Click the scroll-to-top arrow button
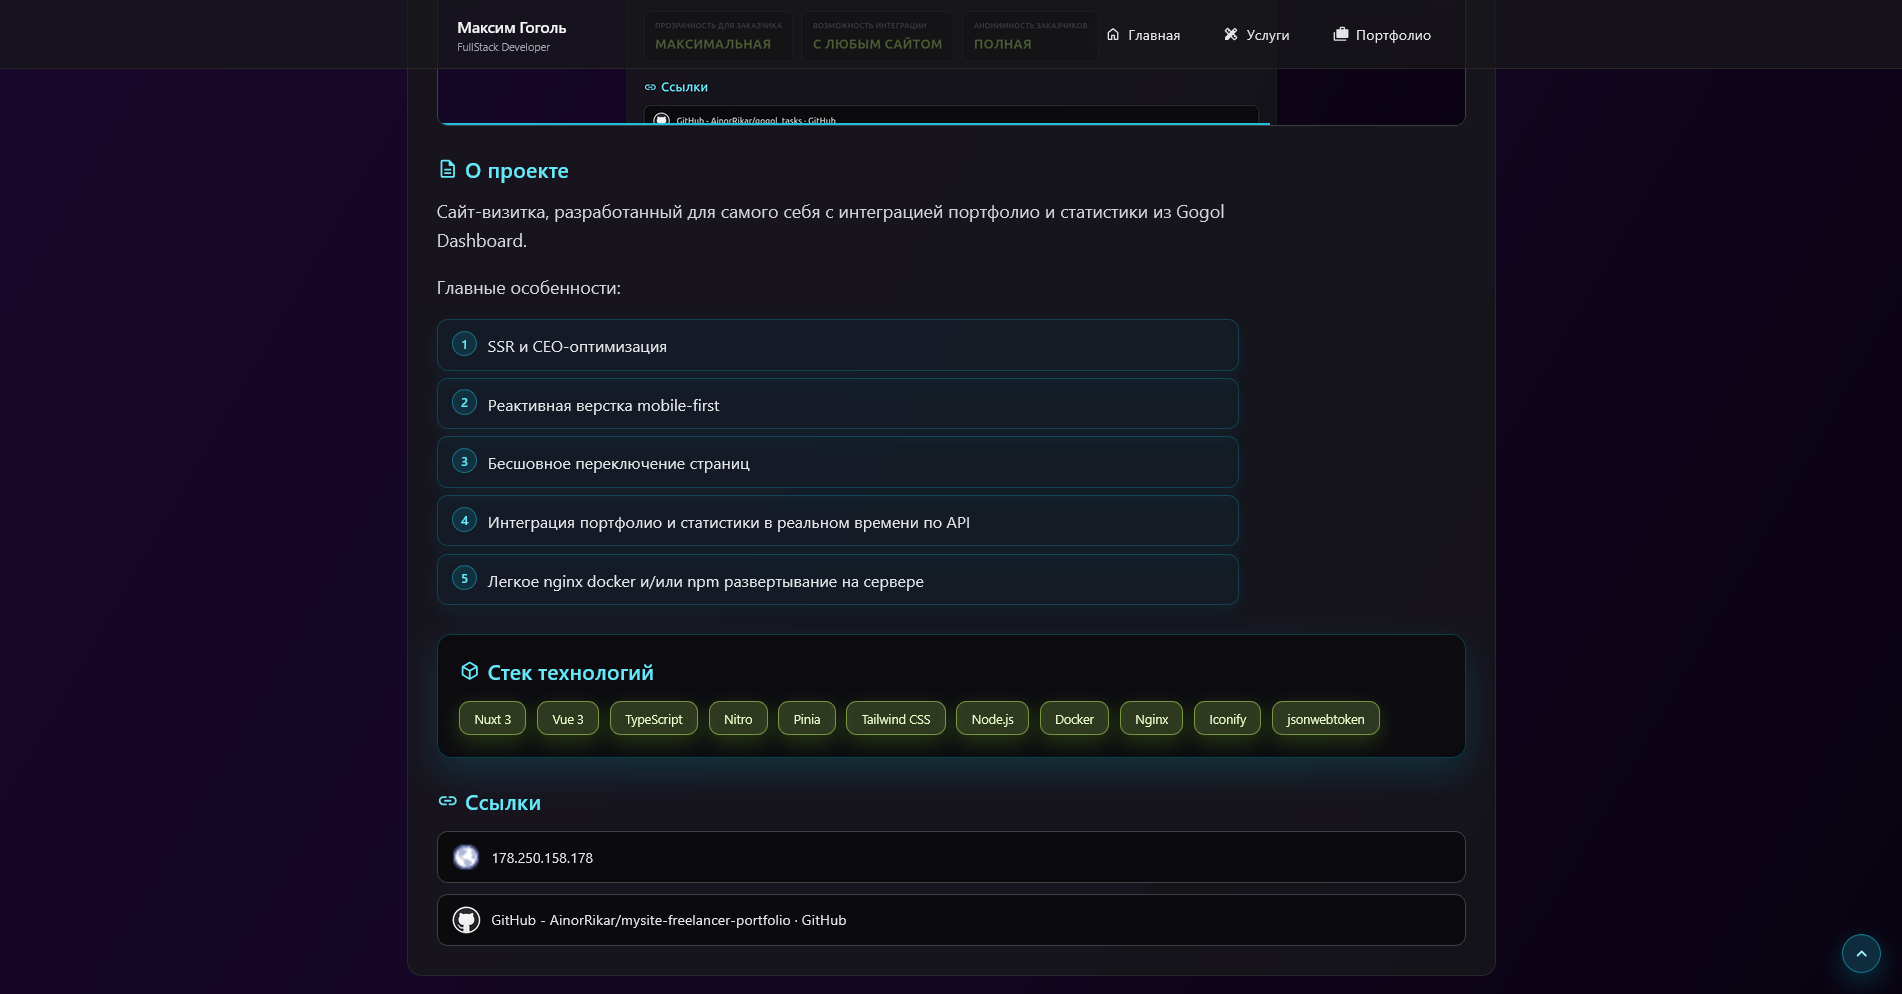Screen dimensions: 1902x994 pyautogui.click(x=1861, y=953)
